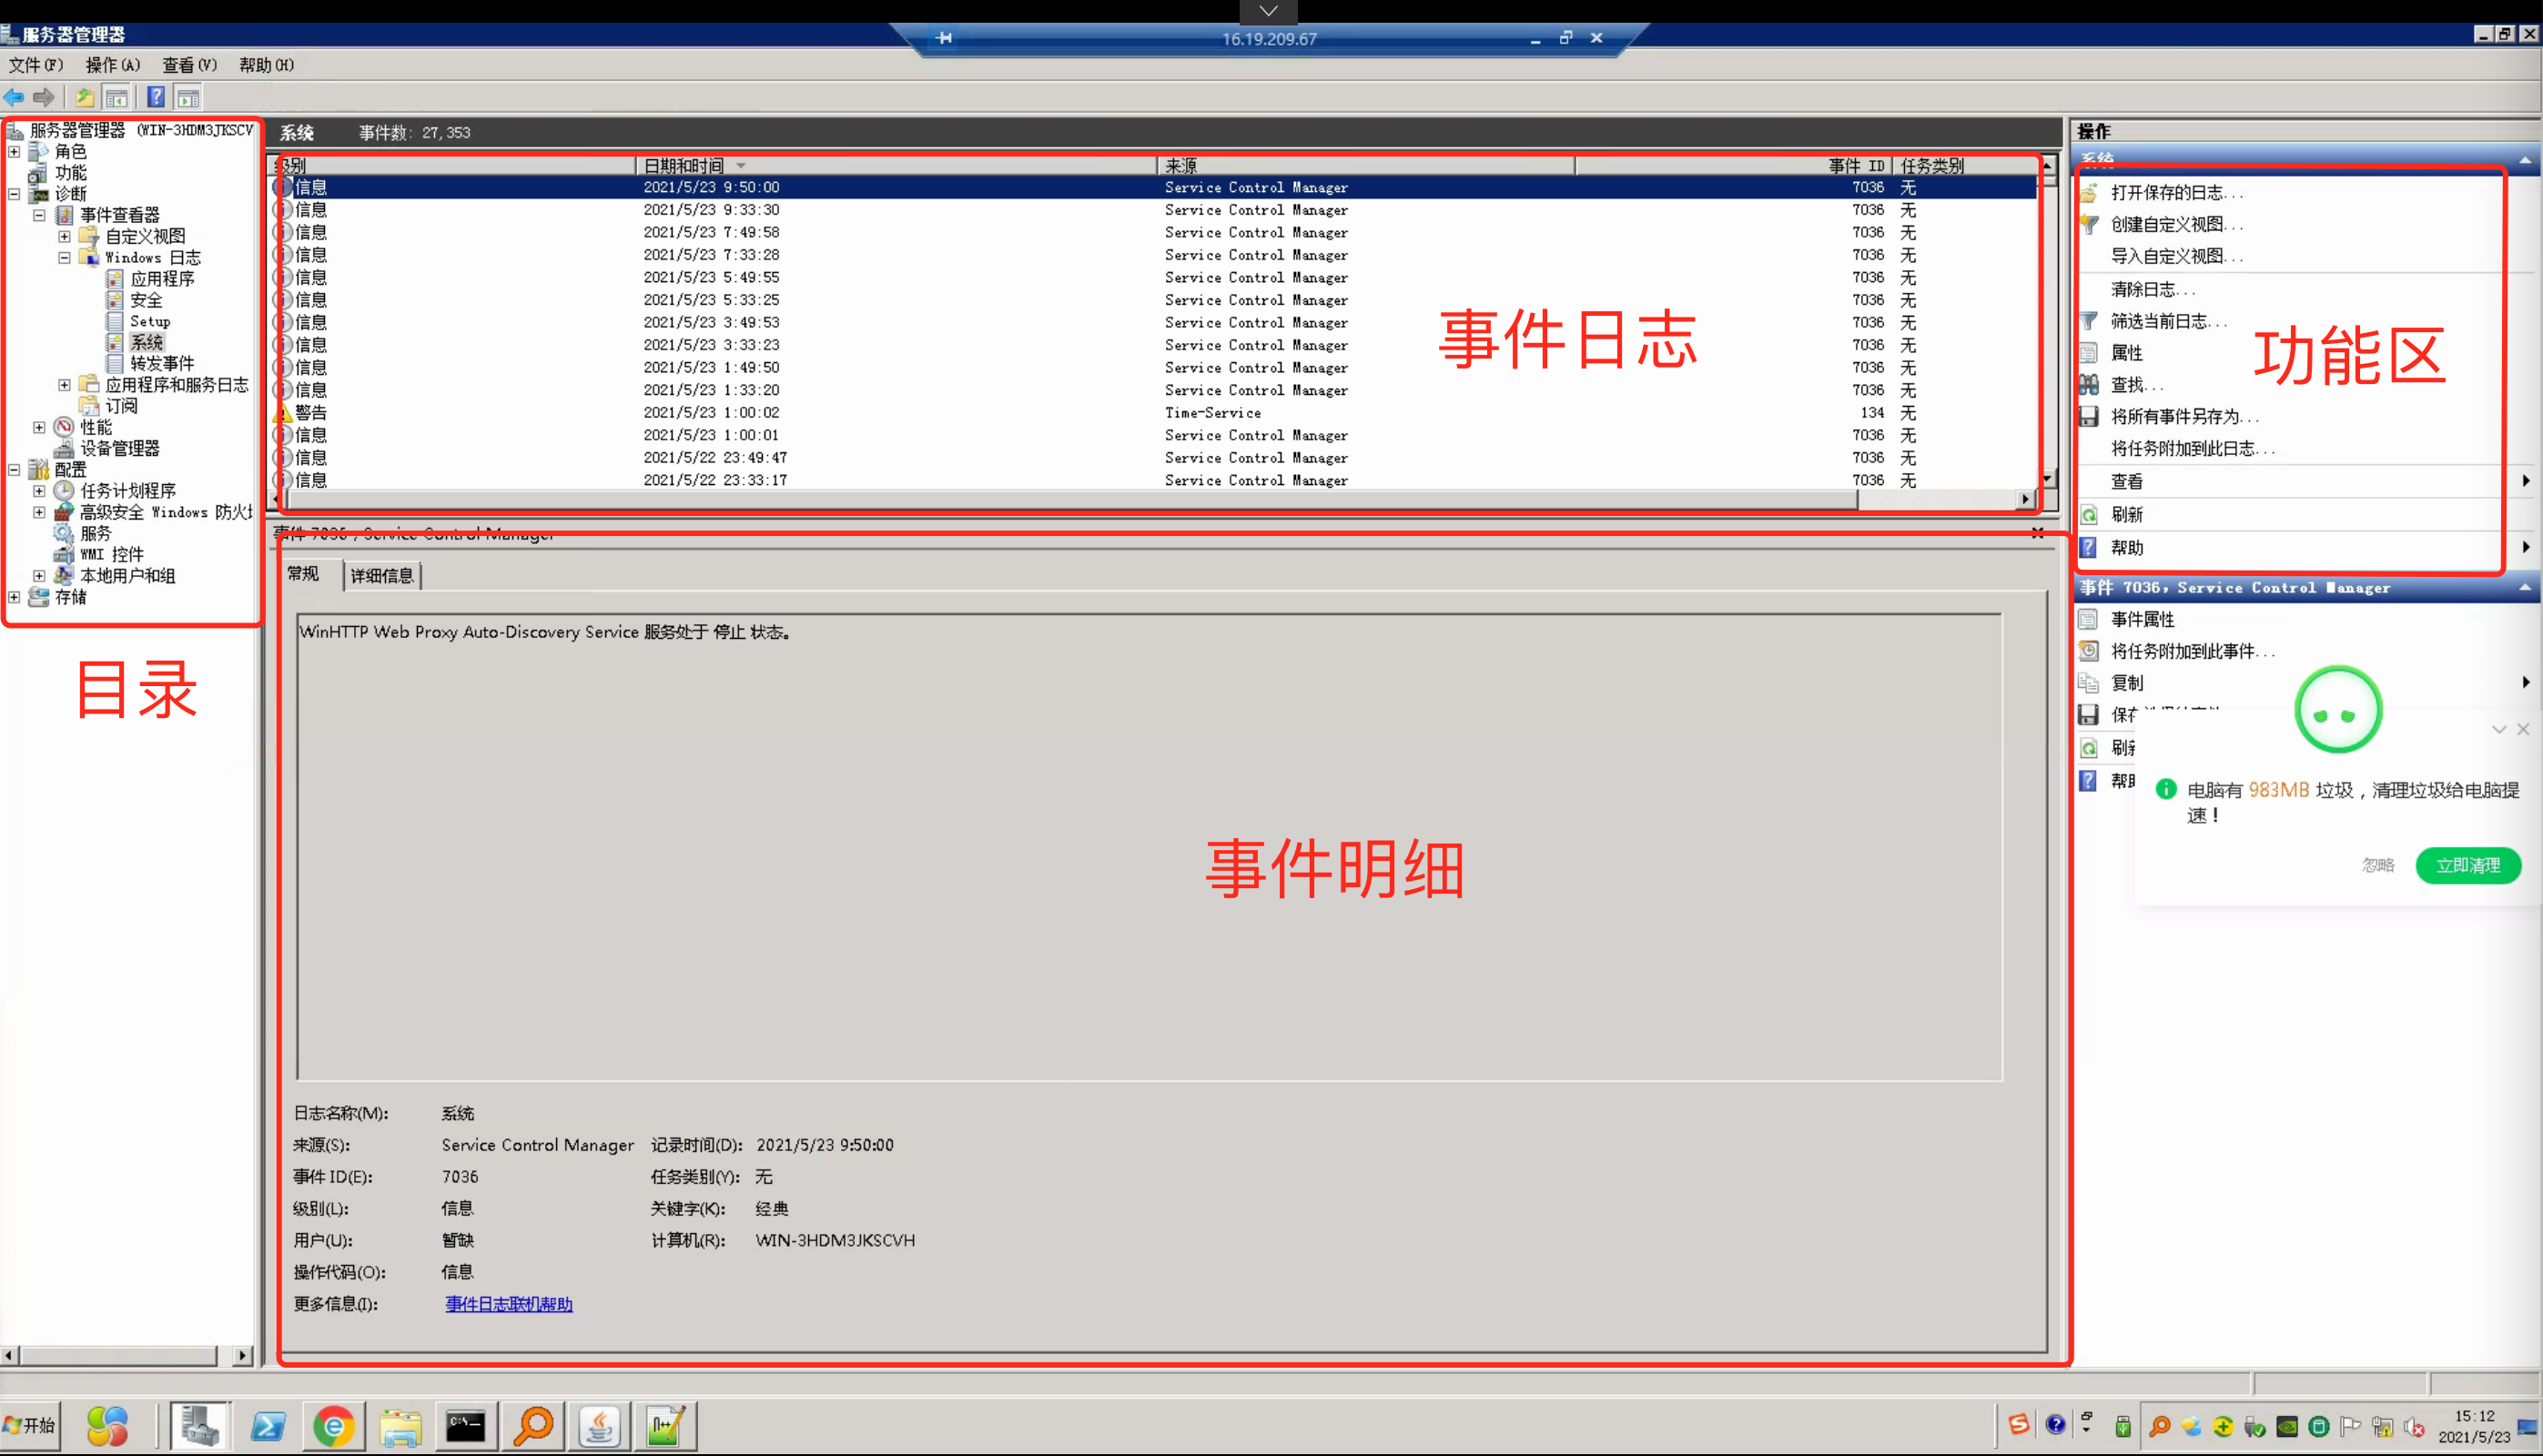The image size is (2543, 1456).
Task: Click the Find binoculars icon (查找)
Action: click(x=2089, y=385)
